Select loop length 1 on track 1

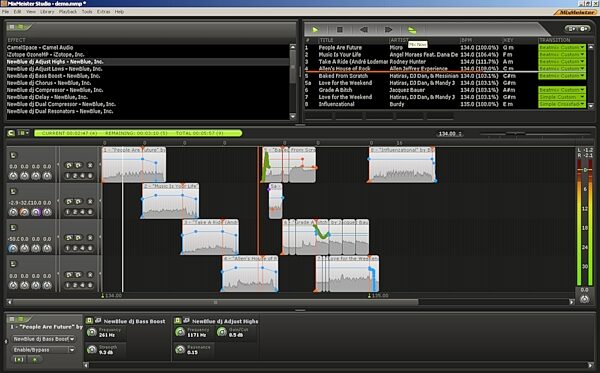click(68, 176)
